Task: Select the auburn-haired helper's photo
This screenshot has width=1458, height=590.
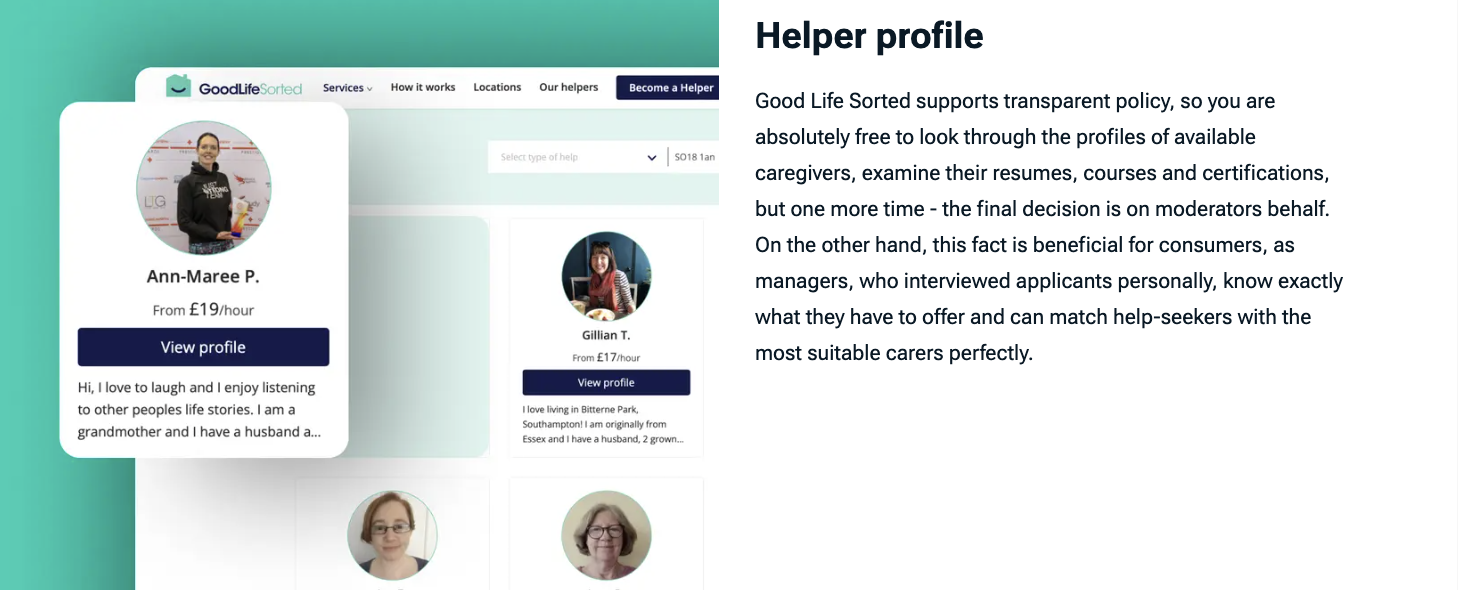Action: click(x=392, y=535)
